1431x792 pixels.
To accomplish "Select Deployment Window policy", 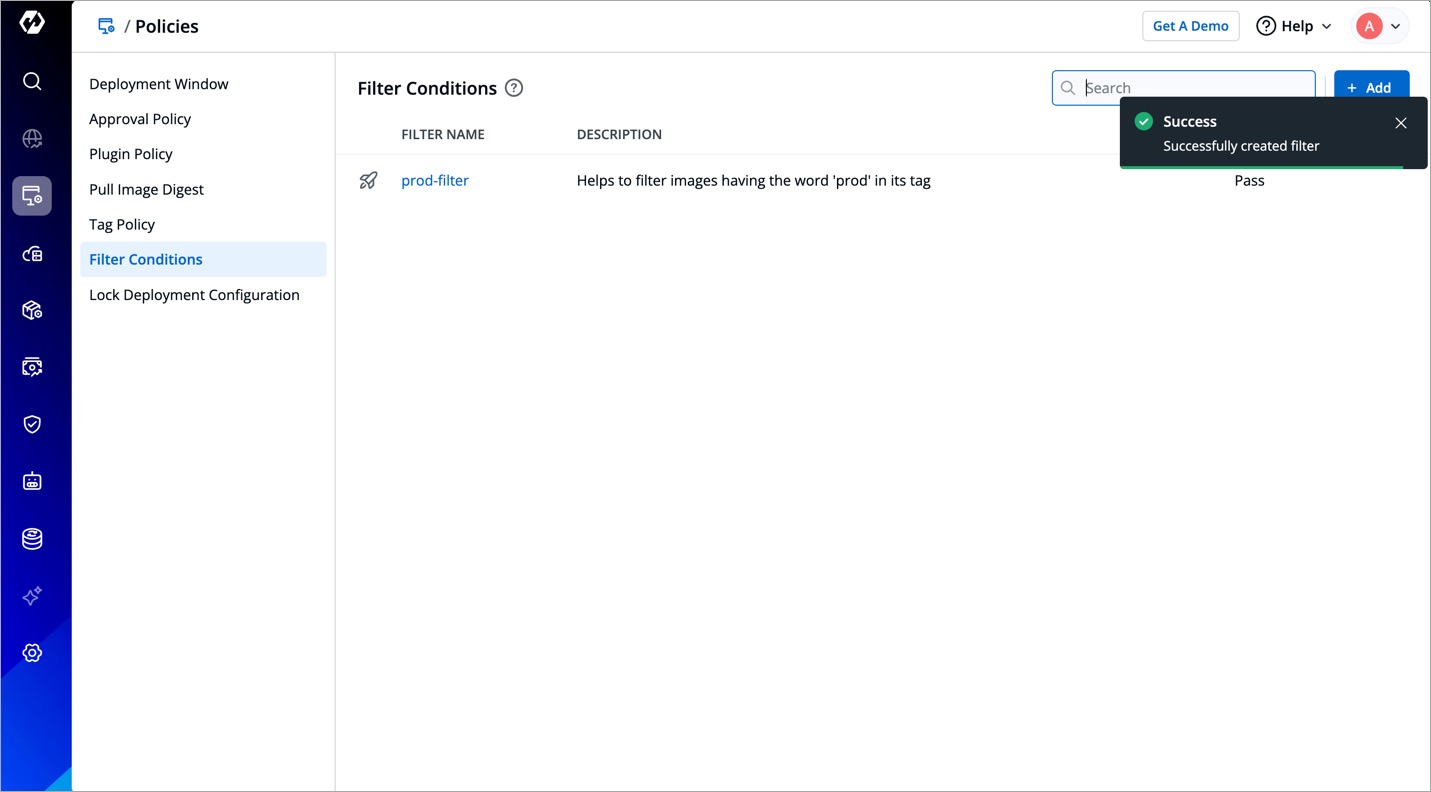I will pos(159,84).
